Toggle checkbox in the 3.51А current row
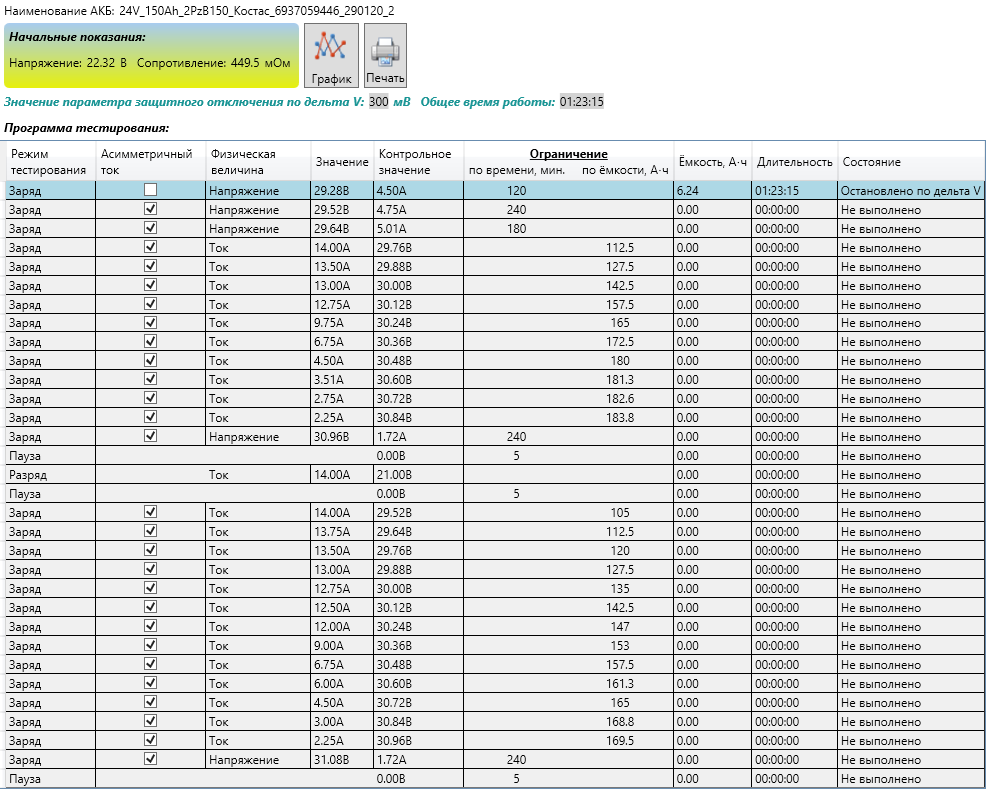The image size is (997, 799). (x=150, y=379)
